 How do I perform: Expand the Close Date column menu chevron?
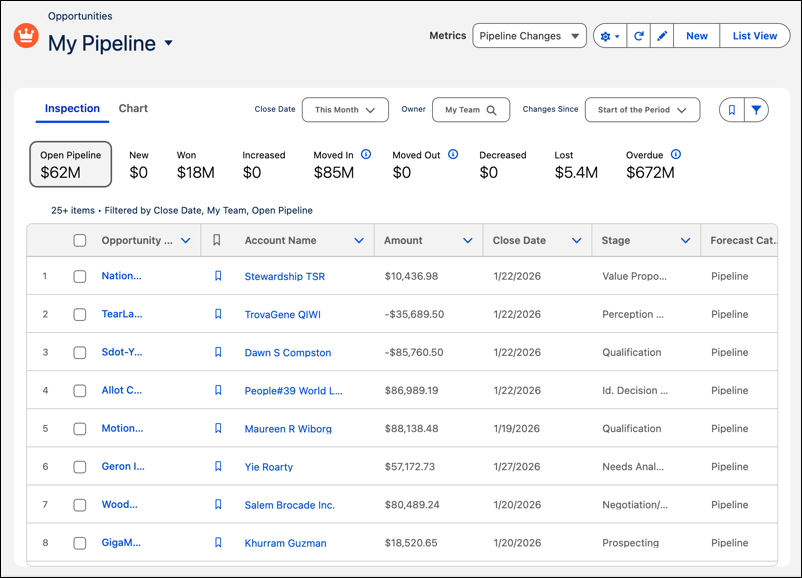pyautogui.click(x=576, y=240)
